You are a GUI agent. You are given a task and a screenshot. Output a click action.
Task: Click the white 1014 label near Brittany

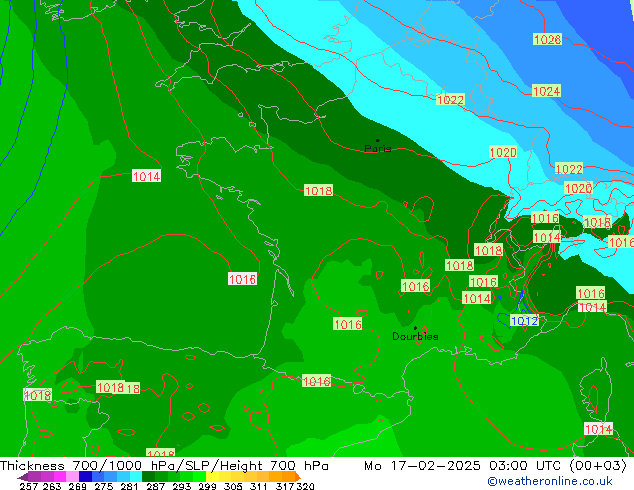[146, 176]
